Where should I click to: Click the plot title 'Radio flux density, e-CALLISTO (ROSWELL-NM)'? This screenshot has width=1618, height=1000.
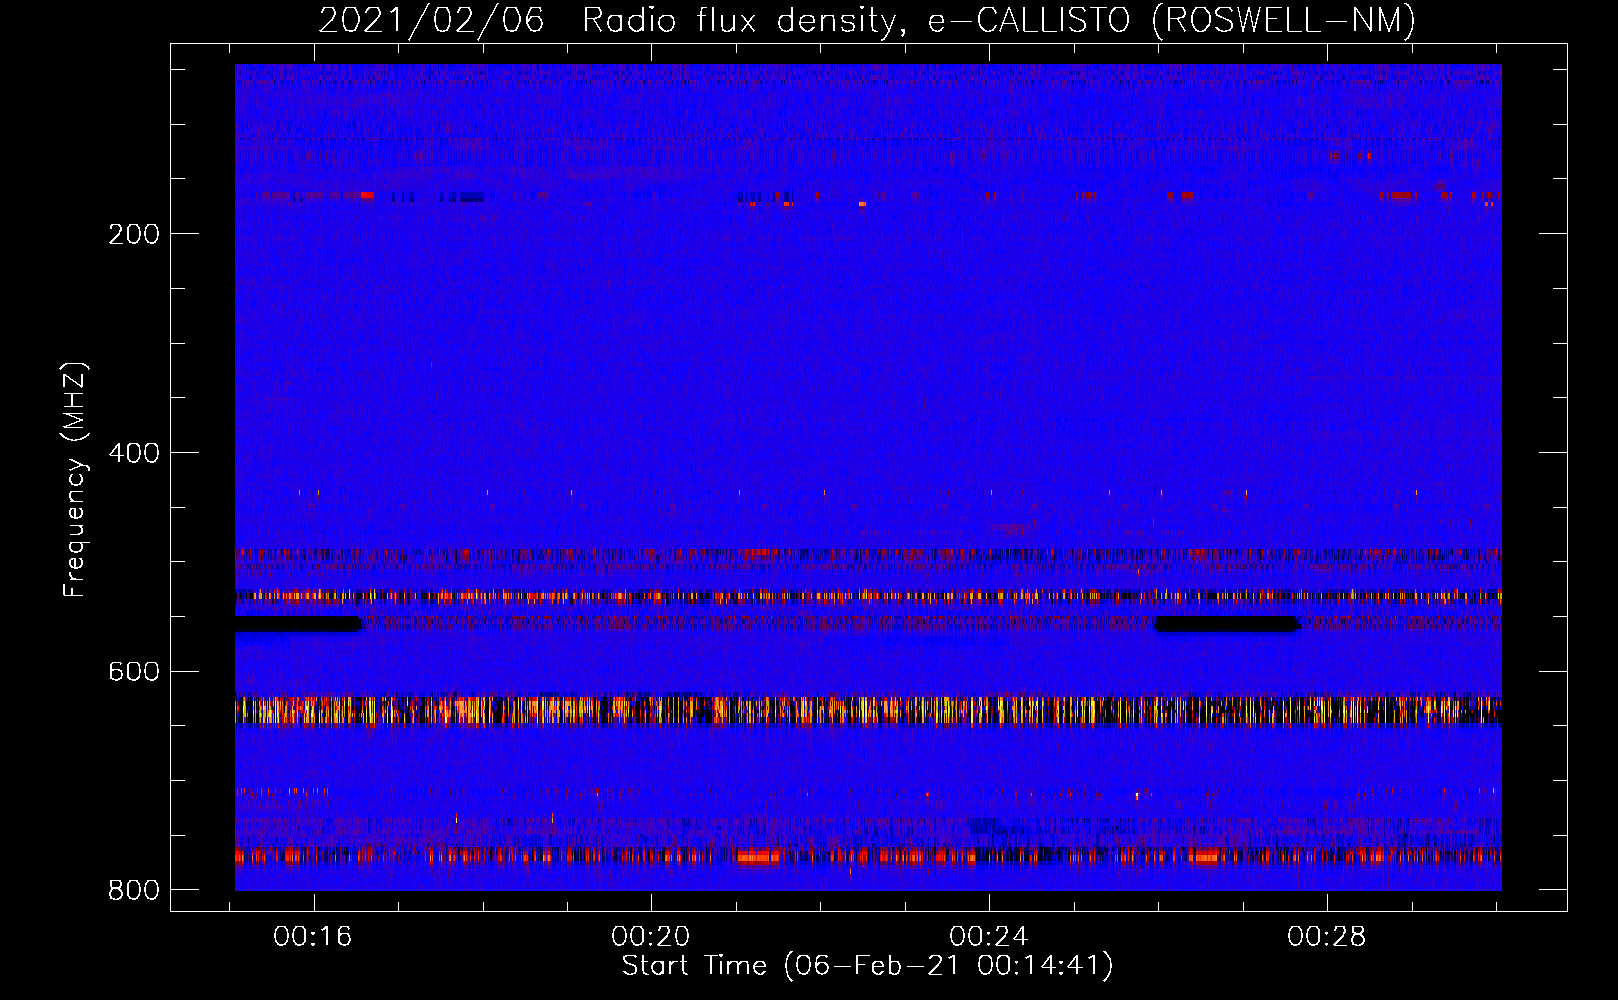click(999, 21)
